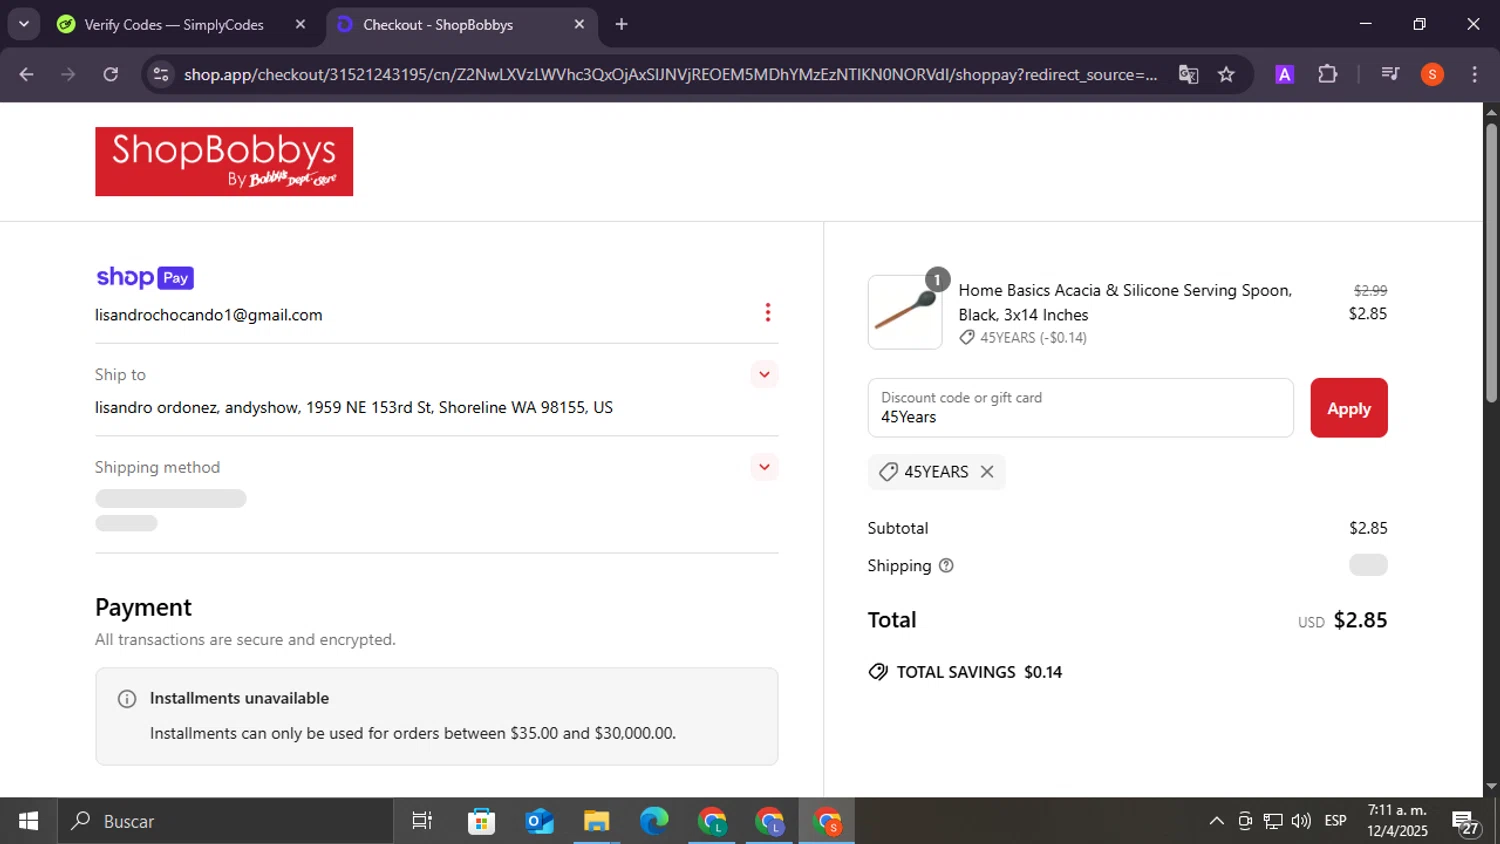Show hidden system tray icons
This screenshot has height=844, width=1500.
[x=1216, y=821]
